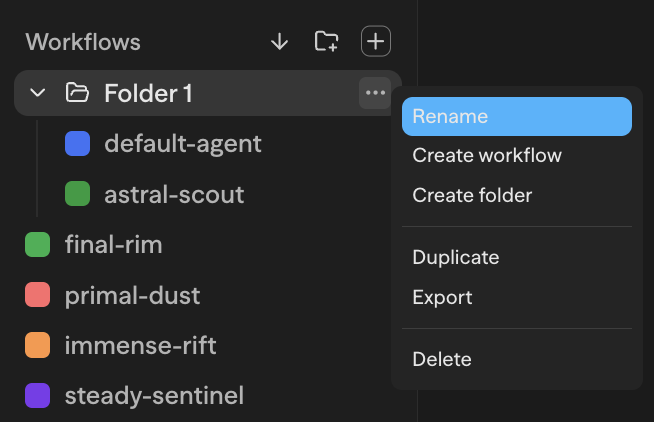Click the orange swatch beside immense-rift
654x422 pixels.
[38, 346]
